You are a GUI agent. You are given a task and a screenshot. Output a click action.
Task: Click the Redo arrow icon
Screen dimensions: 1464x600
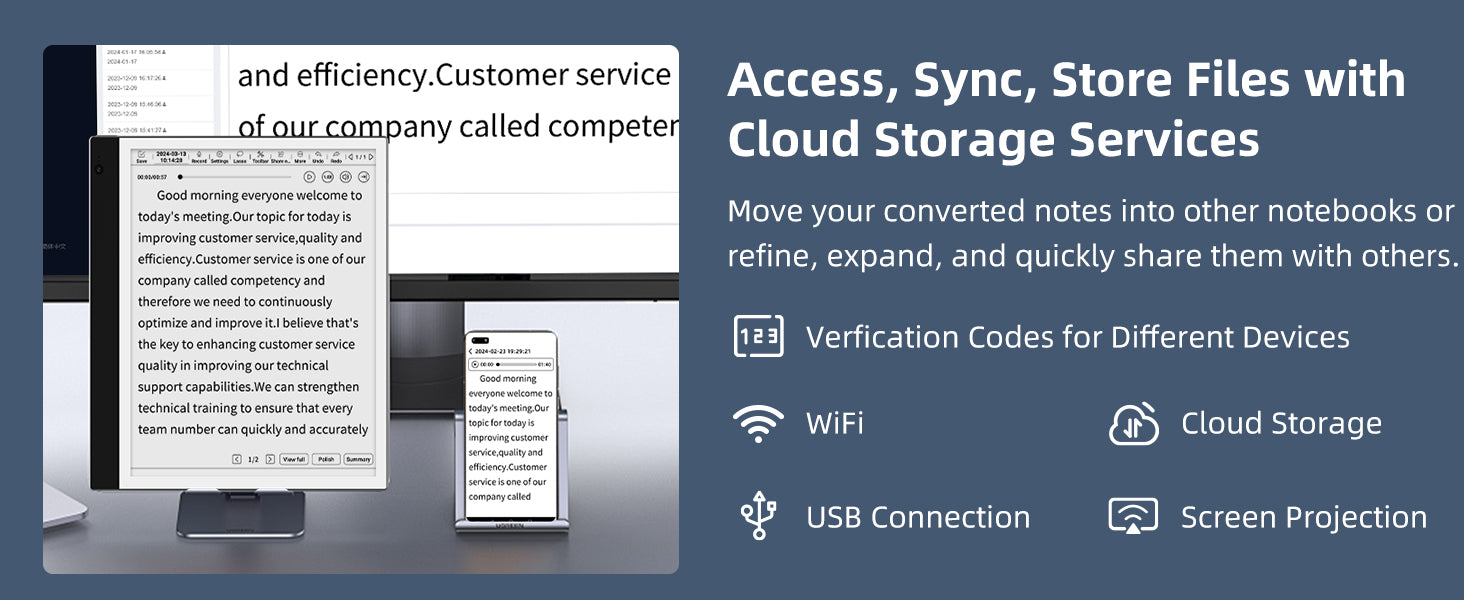pos(336,156)
